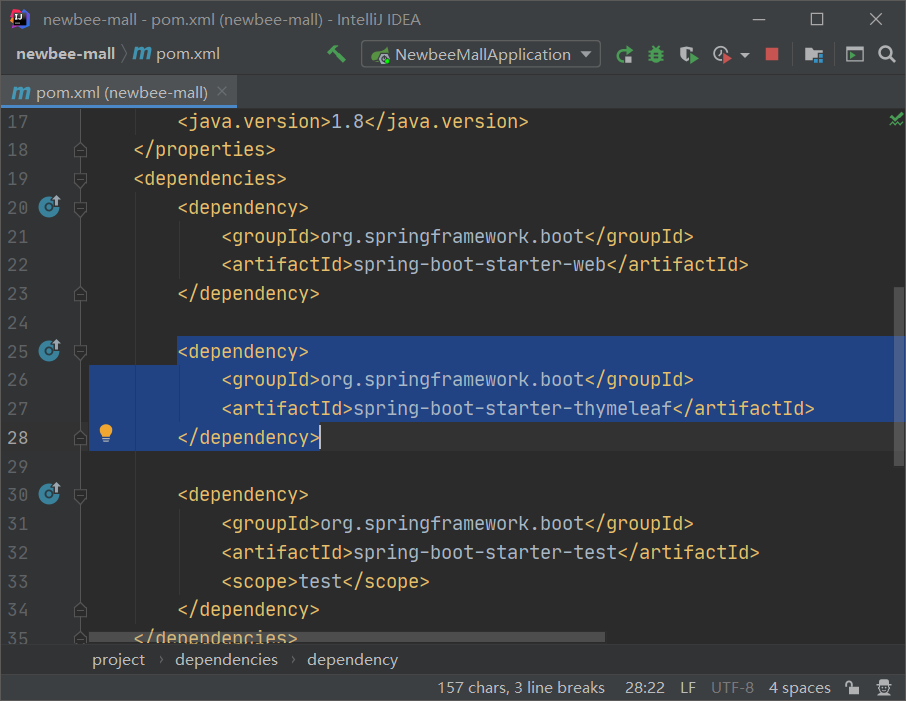
Task: Click the horizontal editor scrollbar
Action: pos(347,637)
